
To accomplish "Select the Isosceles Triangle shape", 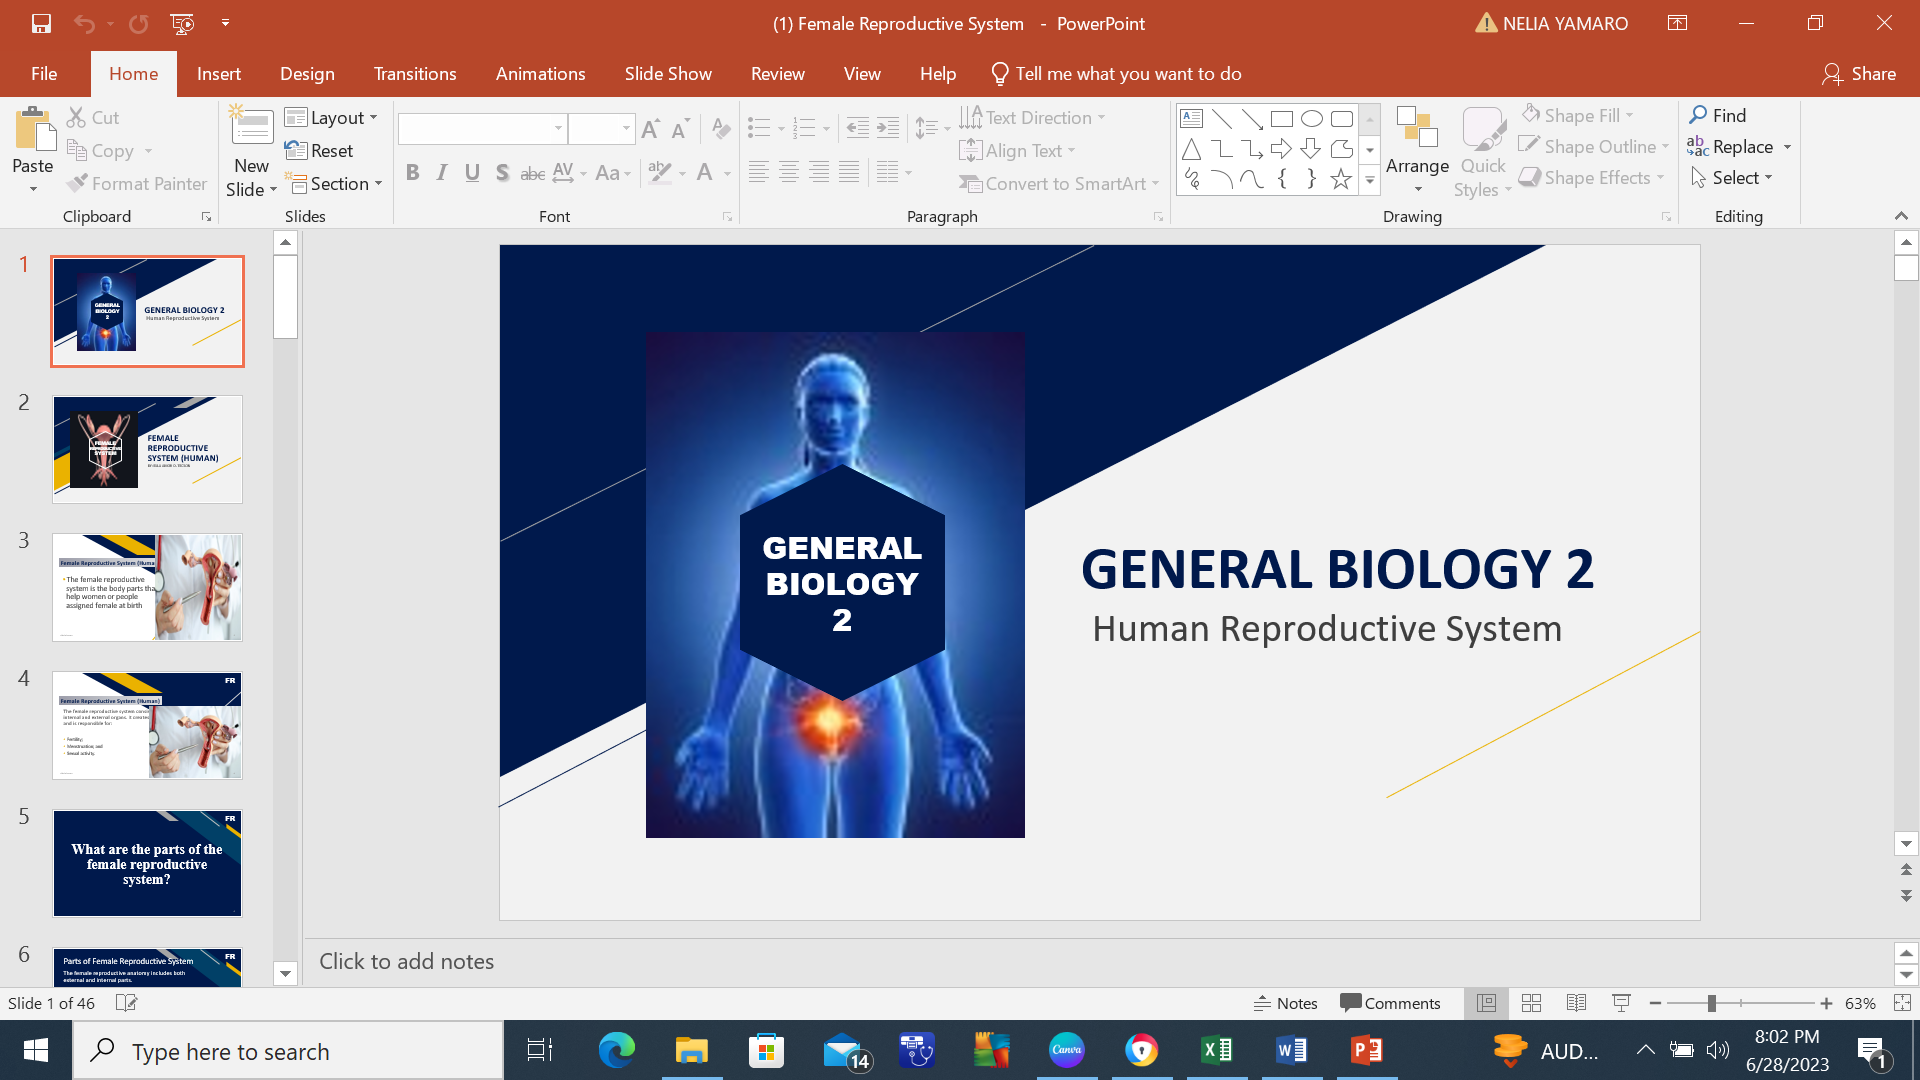I will (1192, 149).
